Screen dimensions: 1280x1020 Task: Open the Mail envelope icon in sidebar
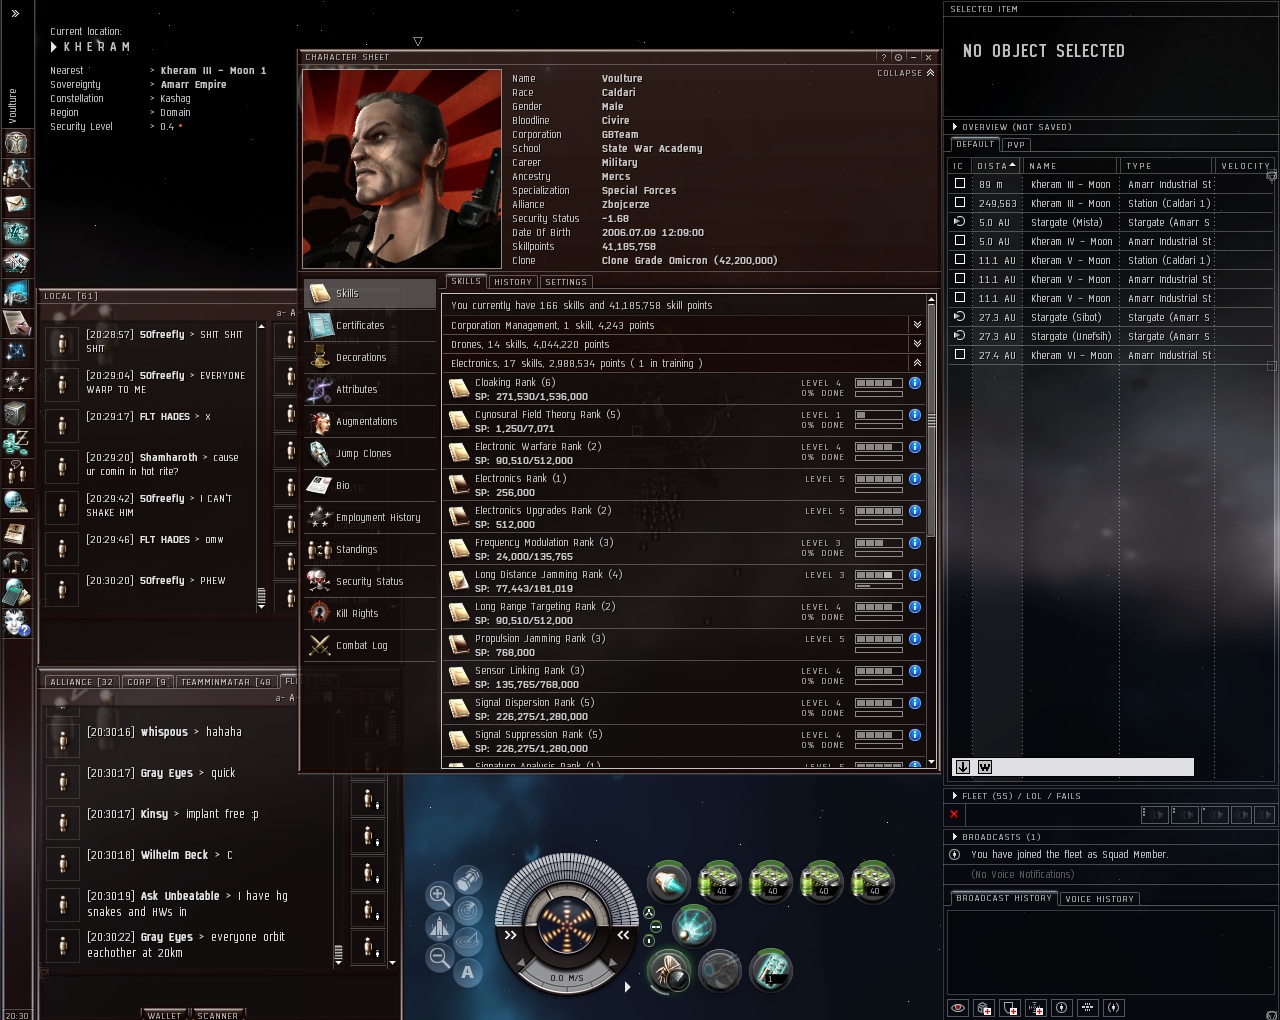click(x=16, y=203)
